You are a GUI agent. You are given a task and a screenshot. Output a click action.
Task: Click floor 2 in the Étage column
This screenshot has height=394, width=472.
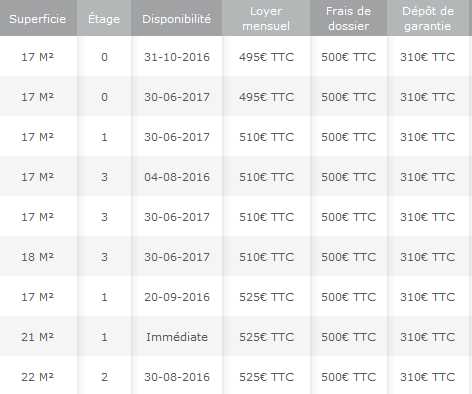[x=104, y=377]
